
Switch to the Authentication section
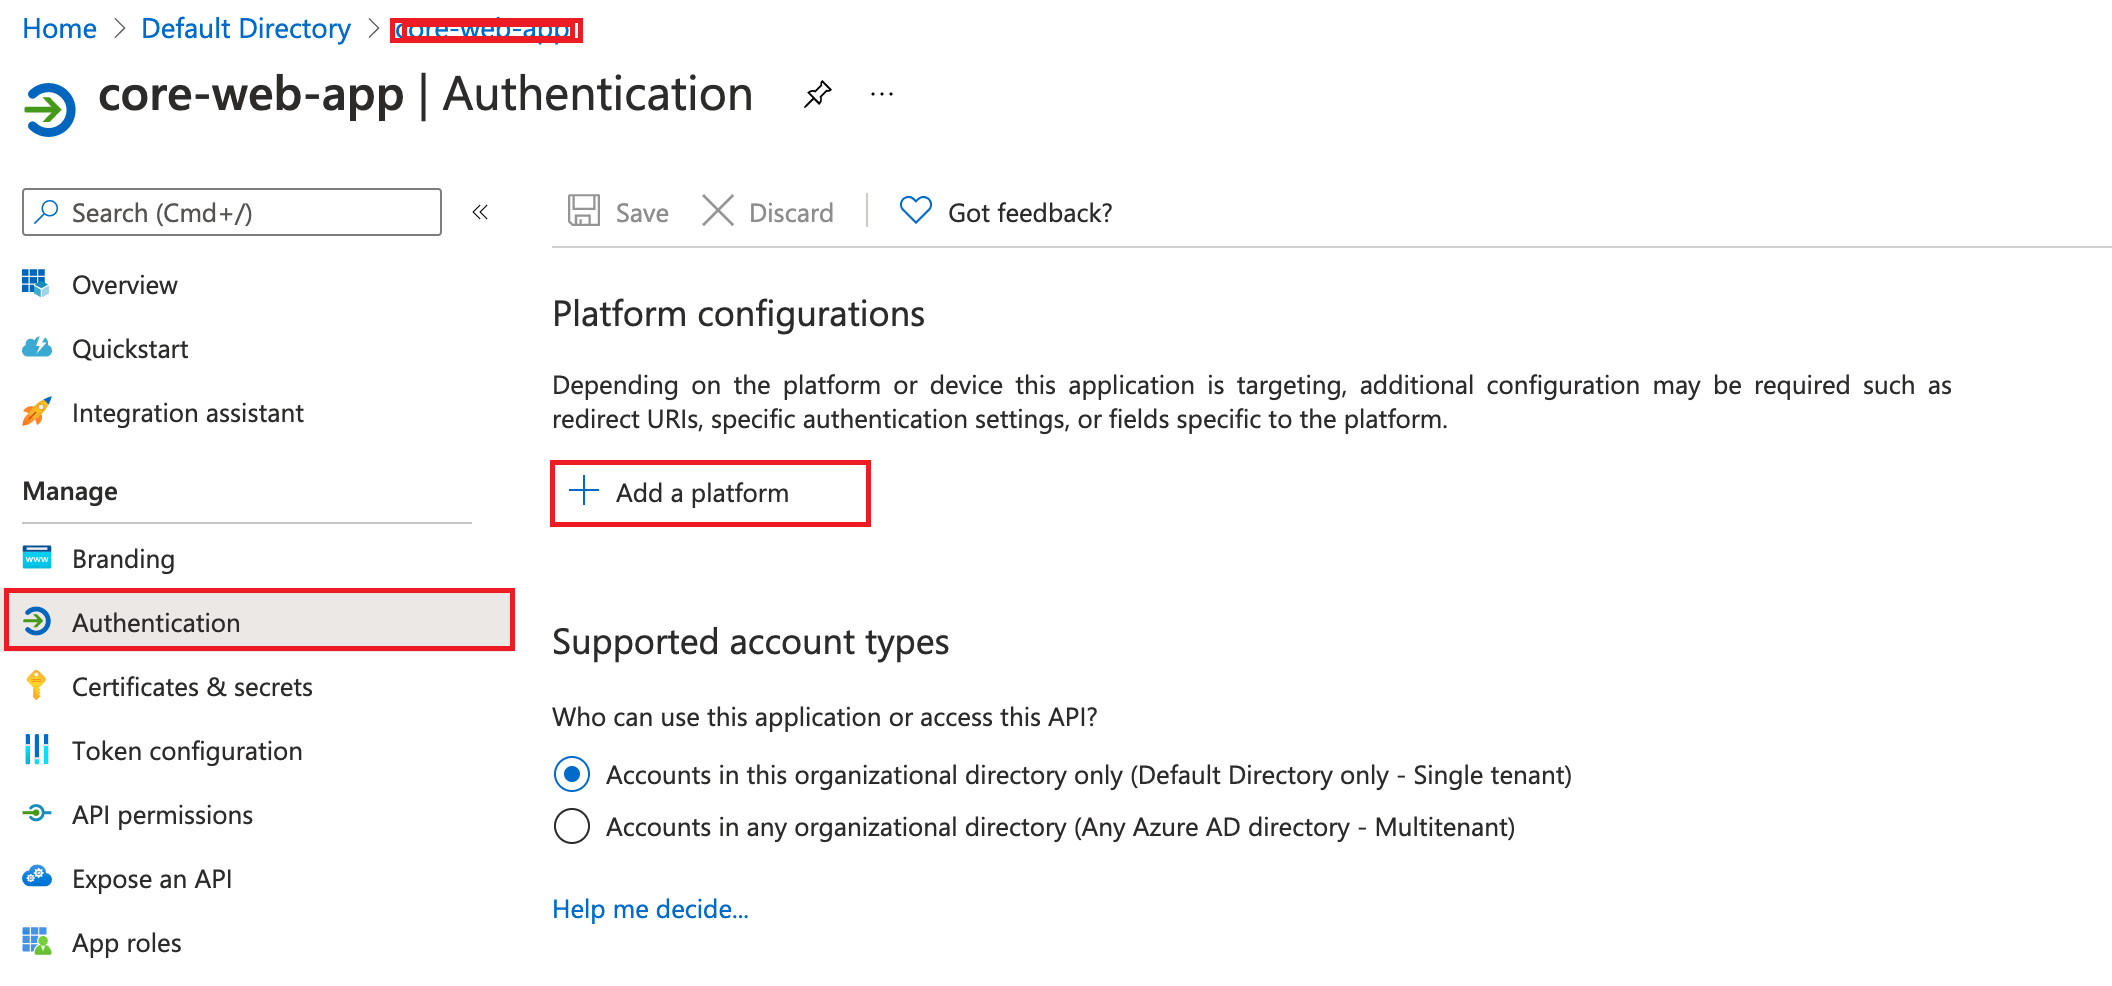click(155, 622)
